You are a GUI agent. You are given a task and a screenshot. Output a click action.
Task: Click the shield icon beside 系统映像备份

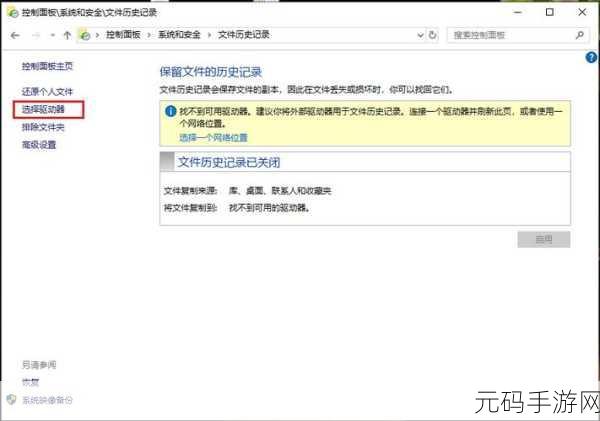(x=11, y=400)
